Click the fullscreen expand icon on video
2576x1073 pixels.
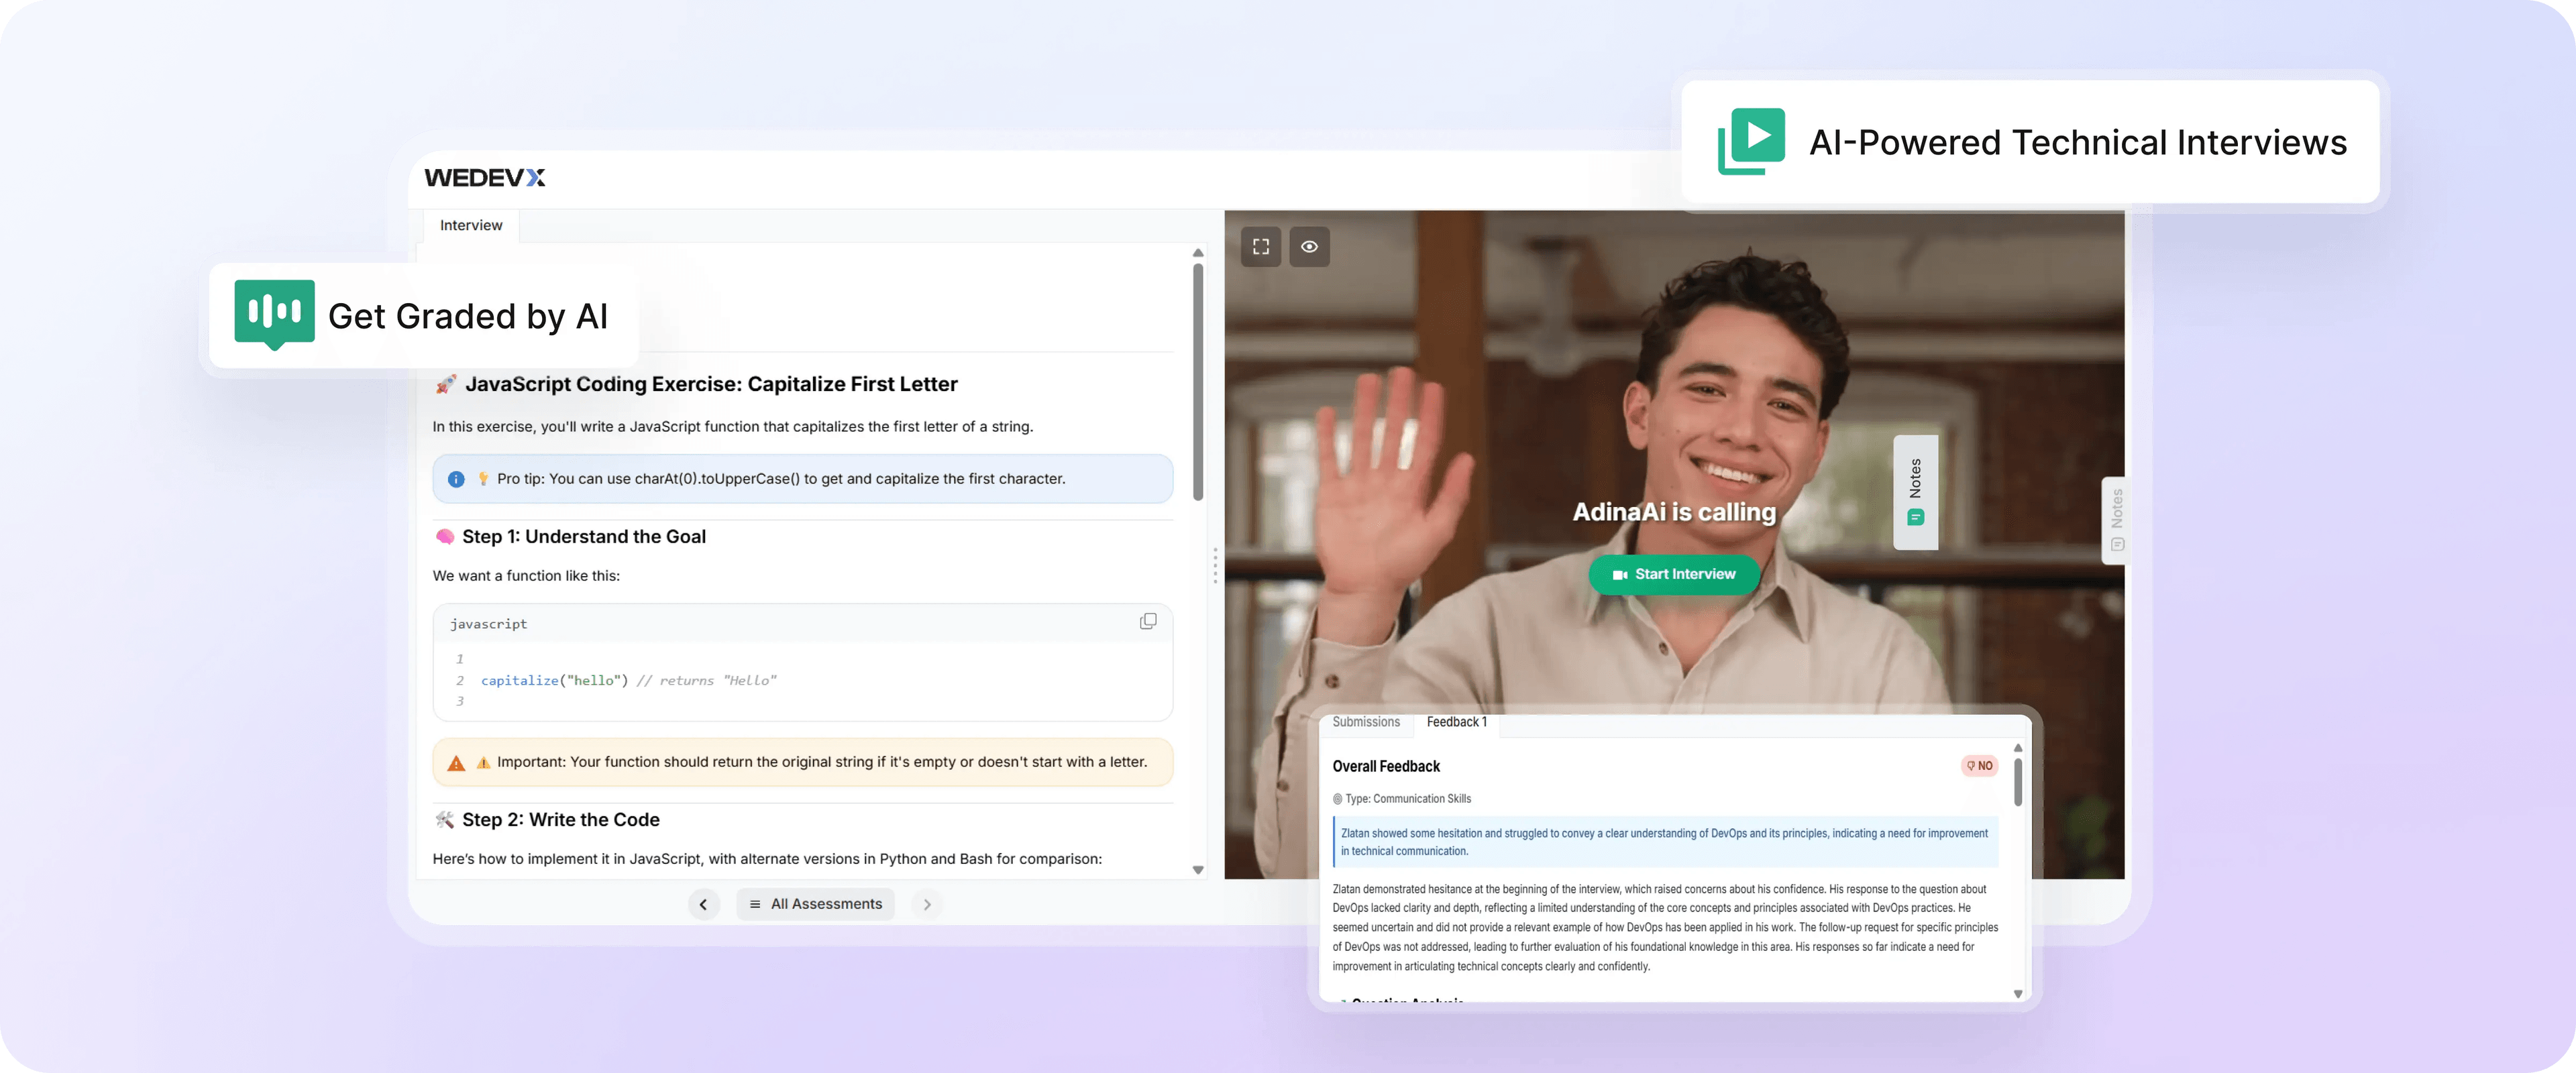[x=1261, y=247]
